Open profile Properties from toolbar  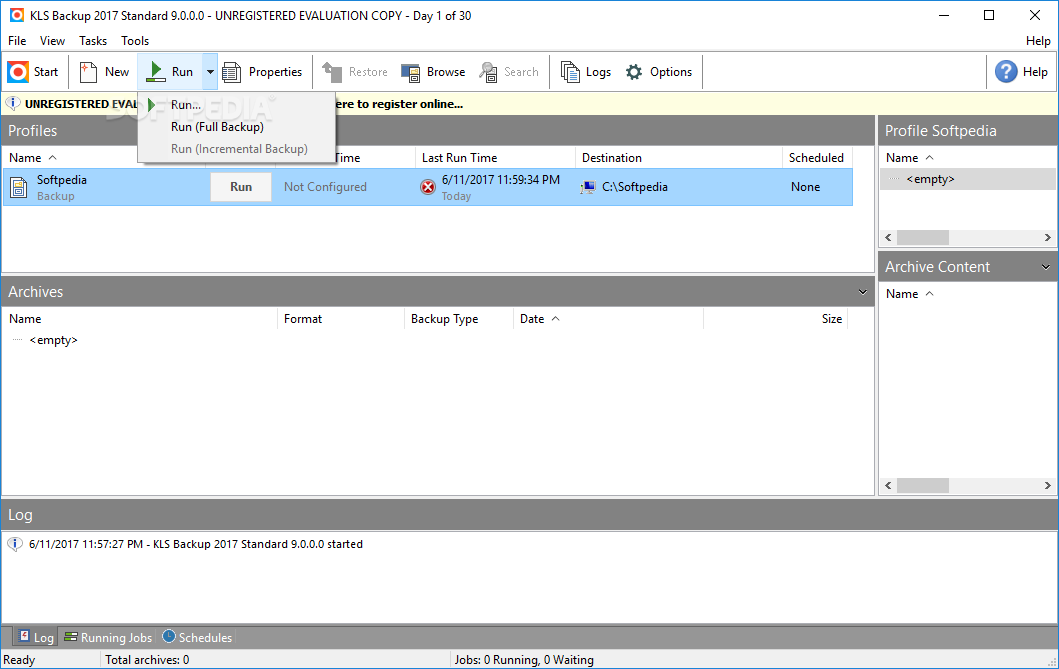click(262, 72)
